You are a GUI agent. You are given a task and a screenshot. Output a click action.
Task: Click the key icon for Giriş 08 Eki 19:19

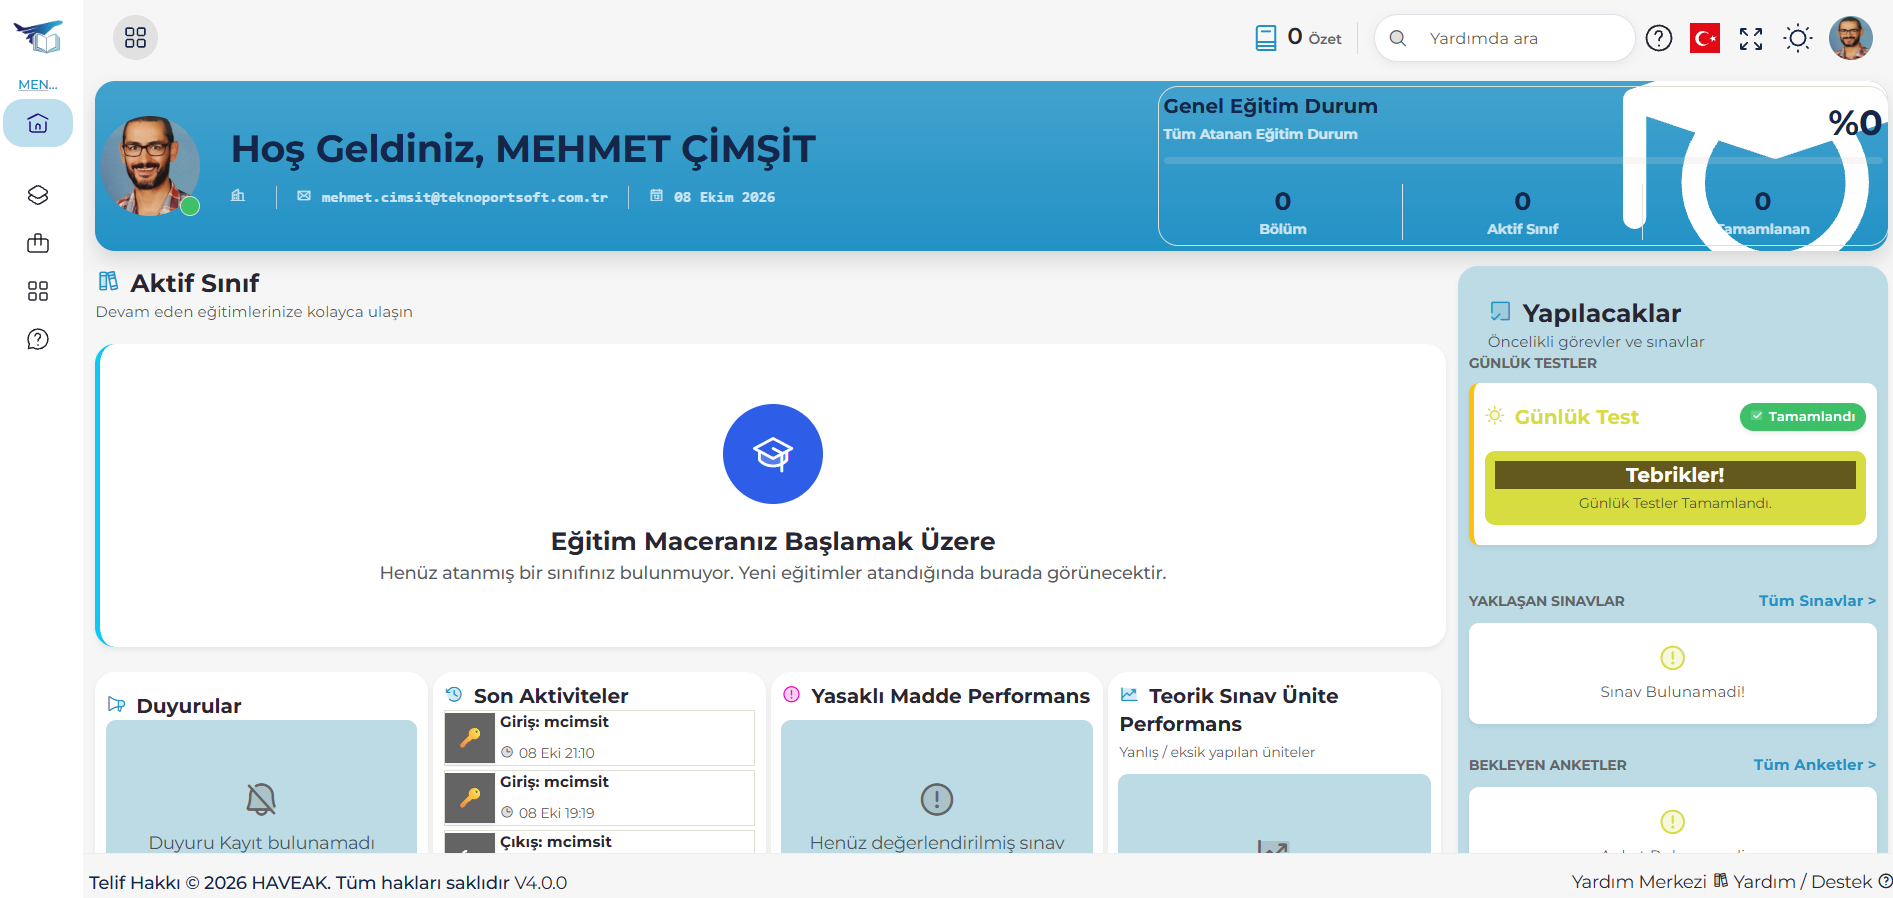[x=470, y=798]
